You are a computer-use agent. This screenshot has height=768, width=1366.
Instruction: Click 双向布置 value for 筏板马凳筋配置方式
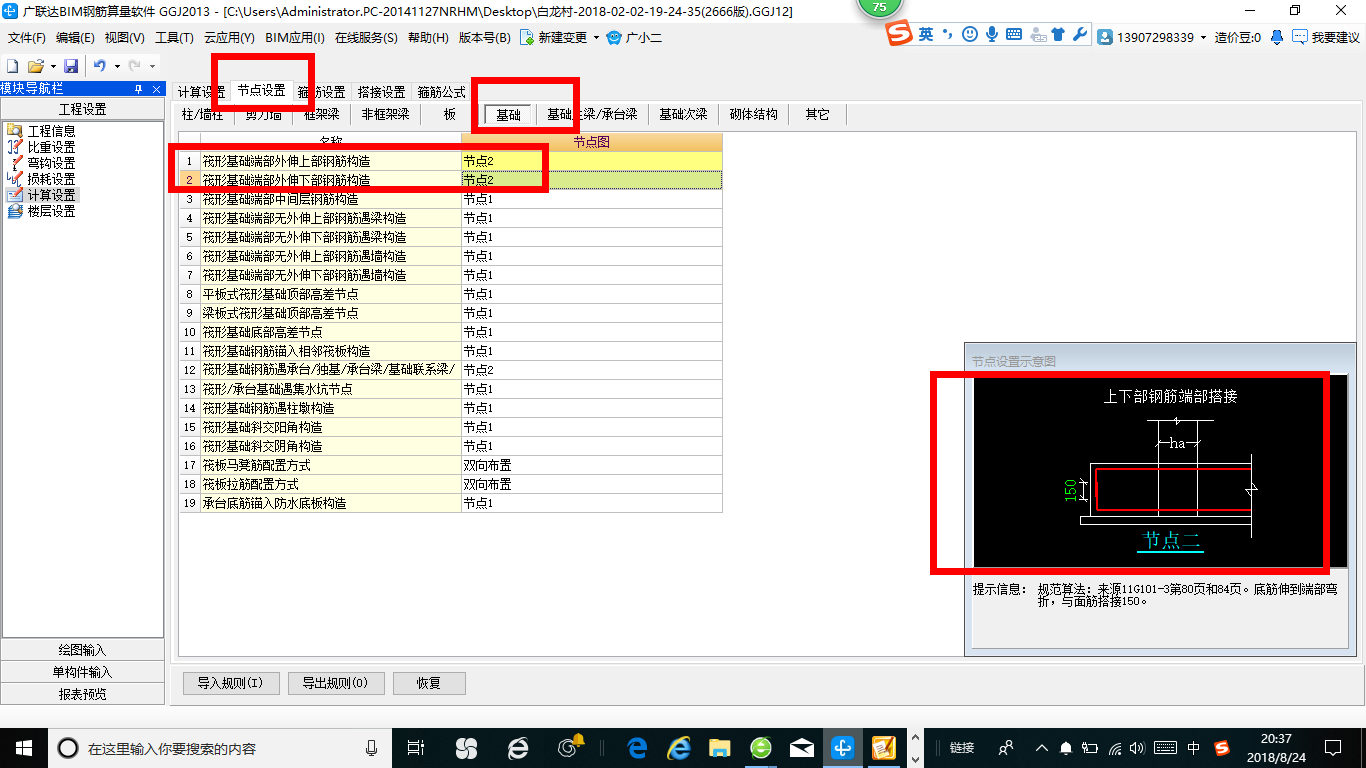click(x=591, y=465)
